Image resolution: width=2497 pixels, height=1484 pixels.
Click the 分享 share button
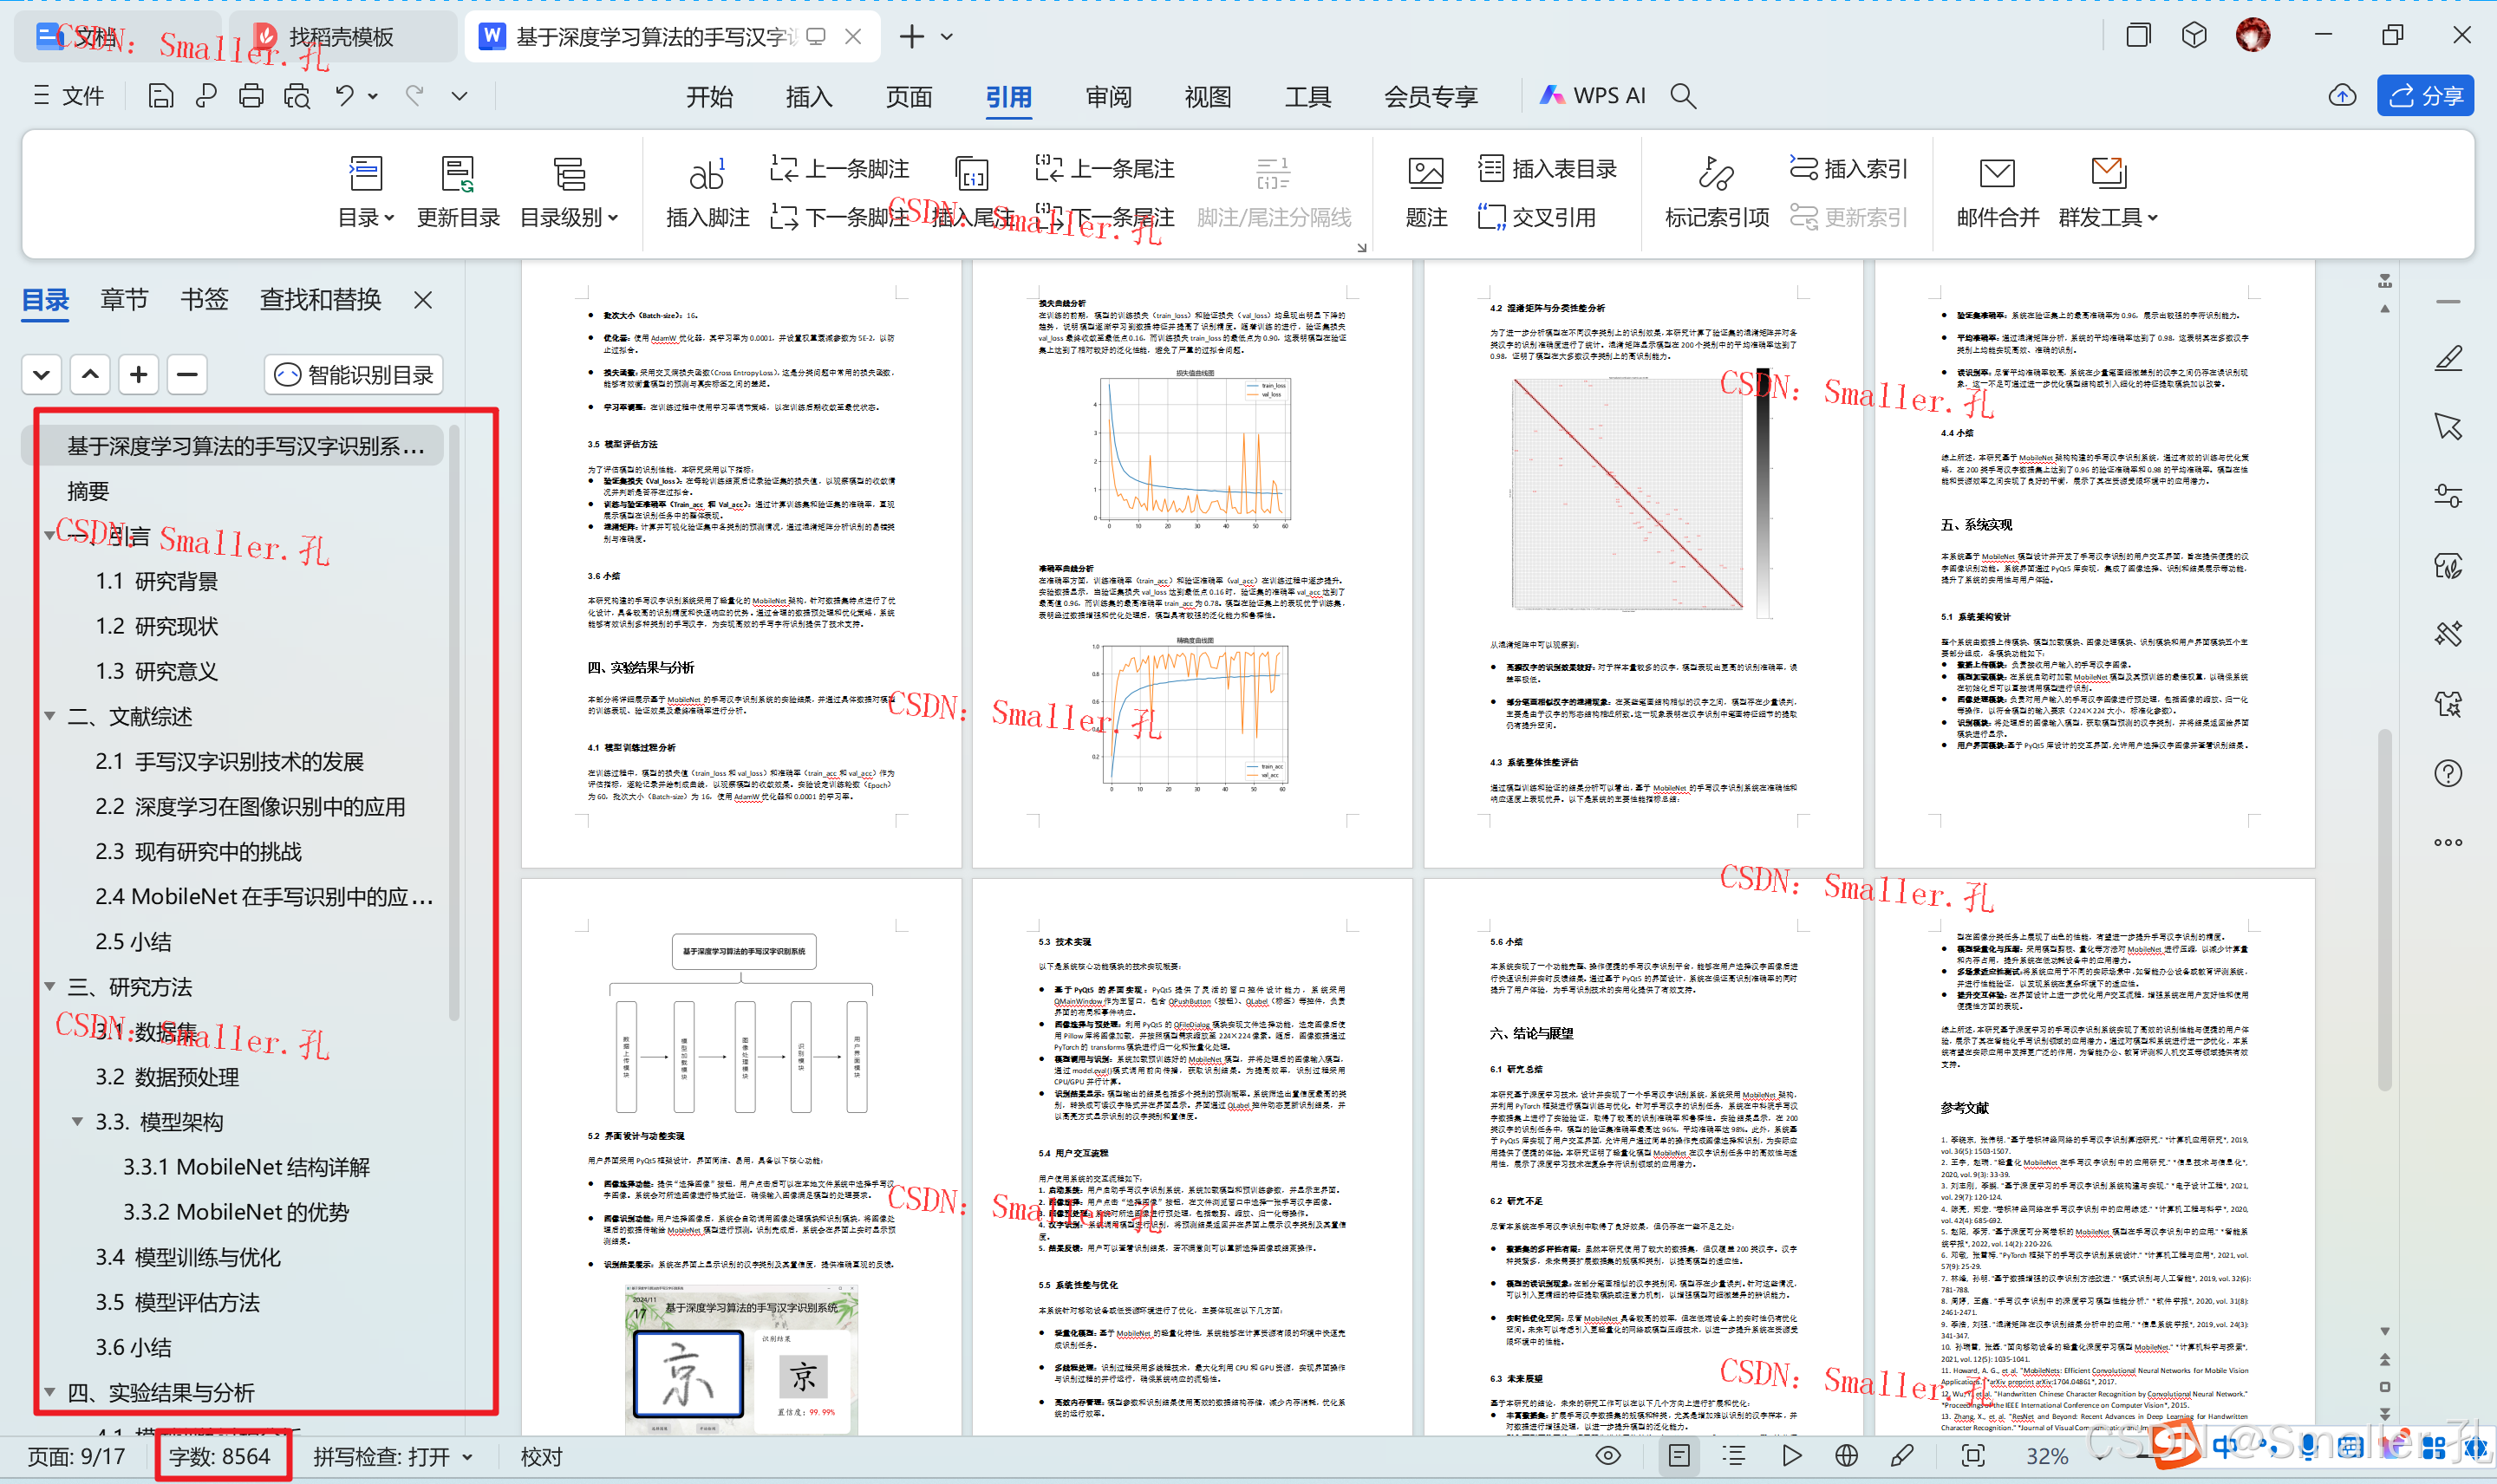(2425, 95)
